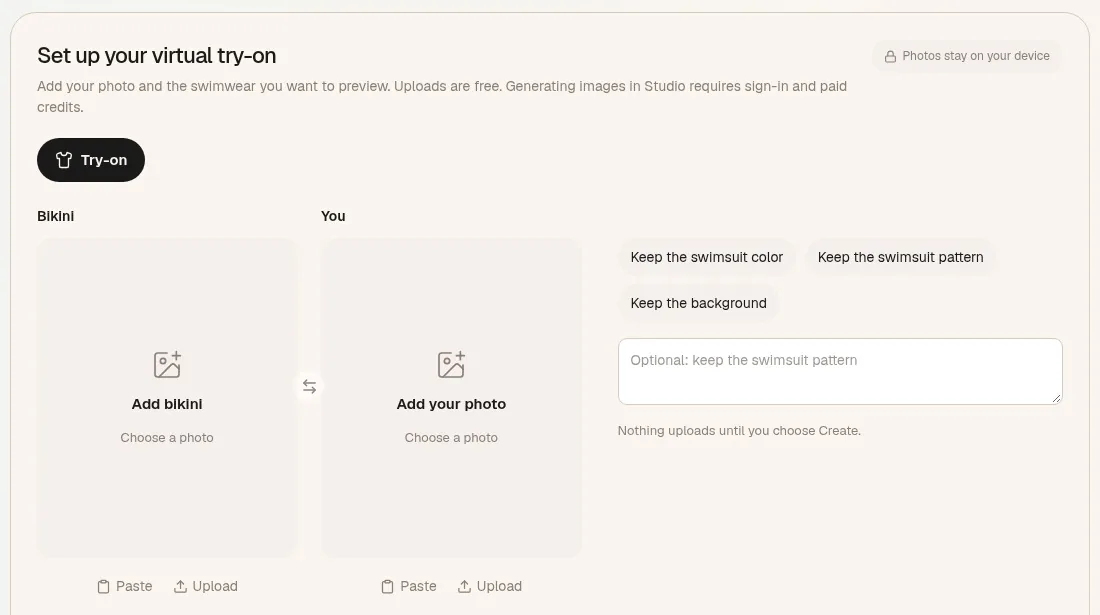This screenshot has height=615, width=1100.
Task: Click the Photos stay on your device badge
Action: [967, 56]
